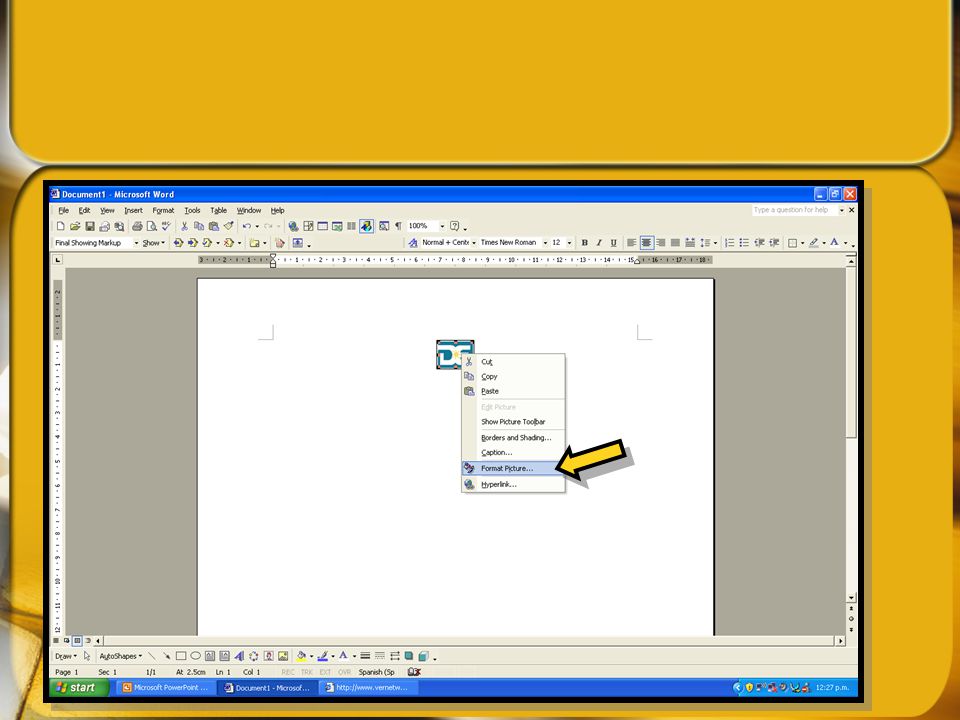Open the File menu
This screenshot has width=960, height=720.
click(64, 210)
